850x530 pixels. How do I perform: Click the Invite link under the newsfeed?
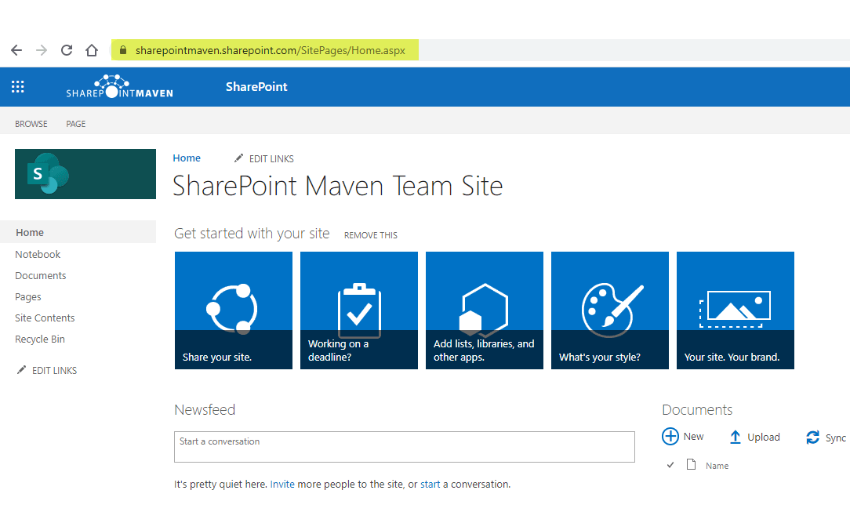pyautogui.click(x=282, y=484)
